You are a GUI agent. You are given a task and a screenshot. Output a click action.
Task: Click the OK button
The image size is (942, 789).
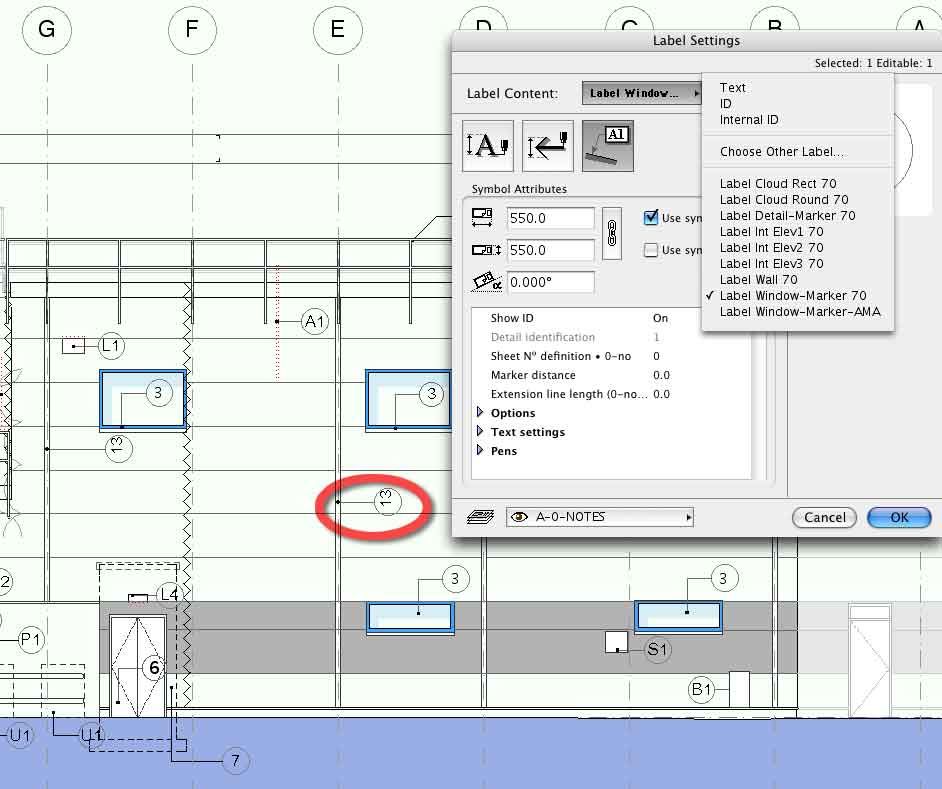tap(899, 517)
